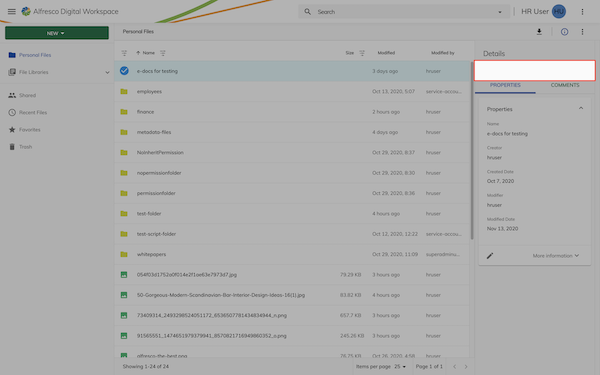Click the leftmost column filter icon
The image size is (600, 375).
[x=124, y=53]
